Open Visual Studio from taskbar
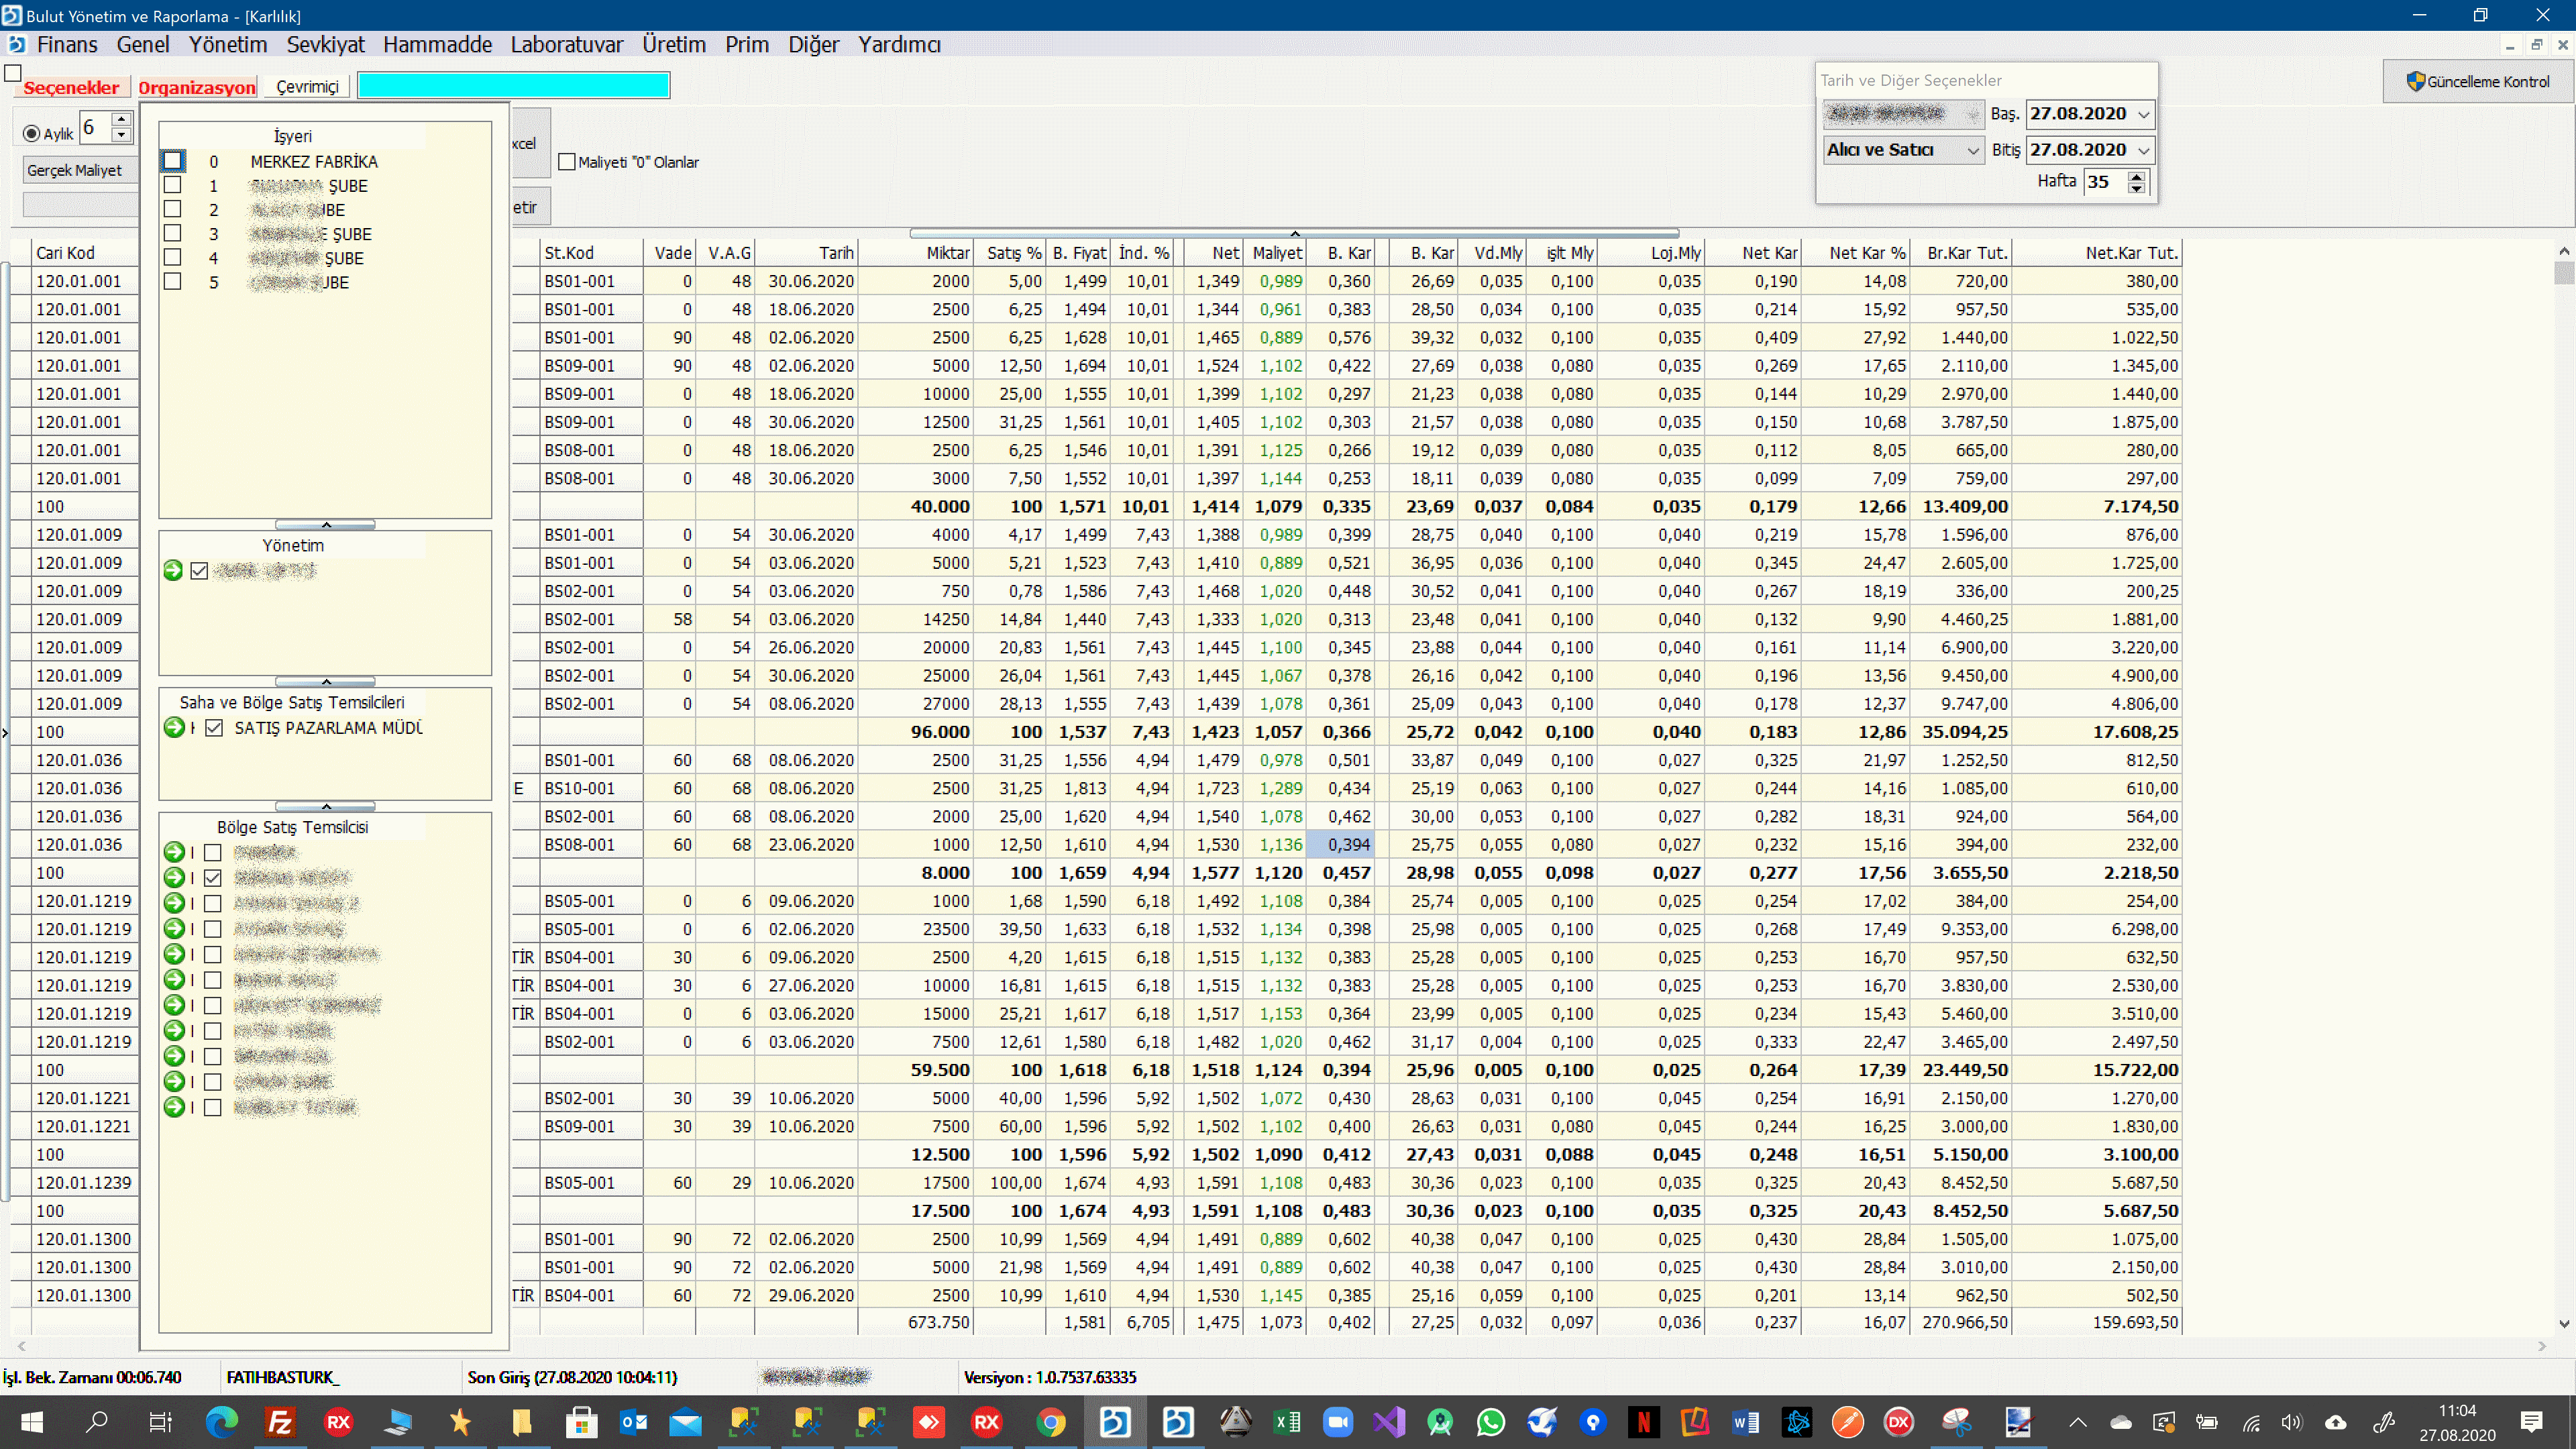The height and width of the screenshot is (1449, 2576). 1389,1422
